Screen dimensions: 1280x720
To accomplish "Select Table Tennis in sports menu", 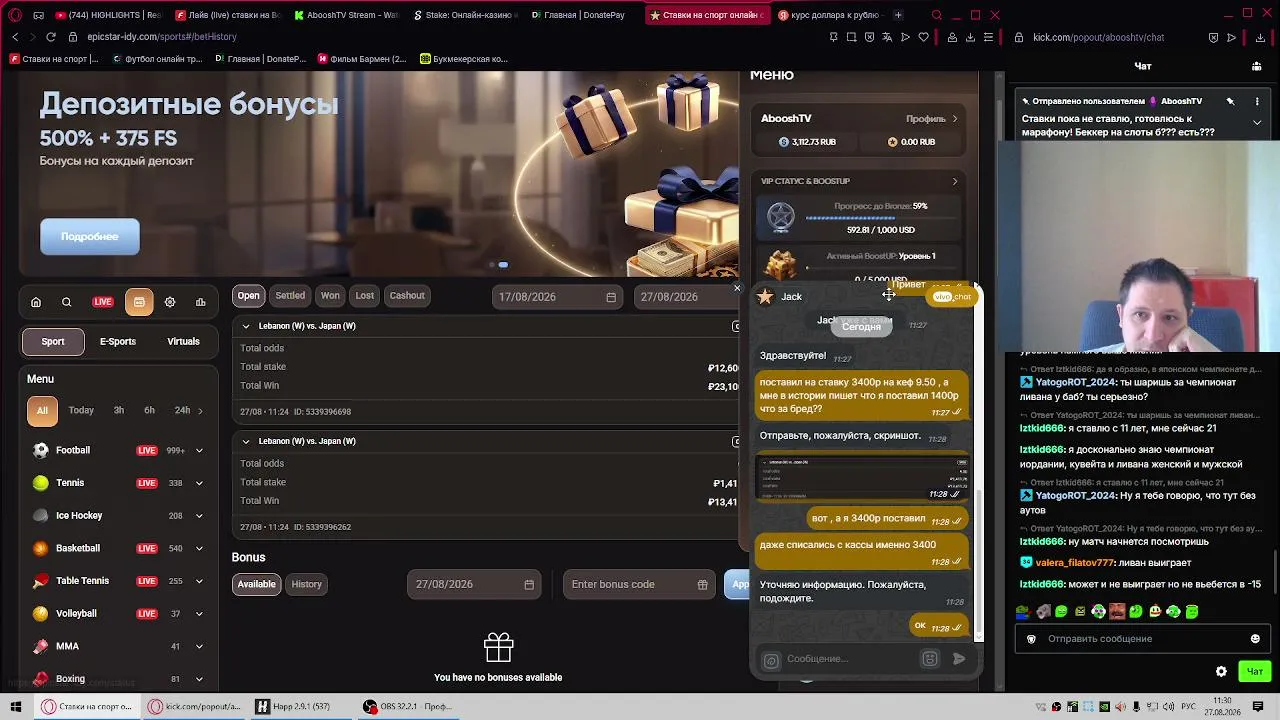I will click(82, 581).
